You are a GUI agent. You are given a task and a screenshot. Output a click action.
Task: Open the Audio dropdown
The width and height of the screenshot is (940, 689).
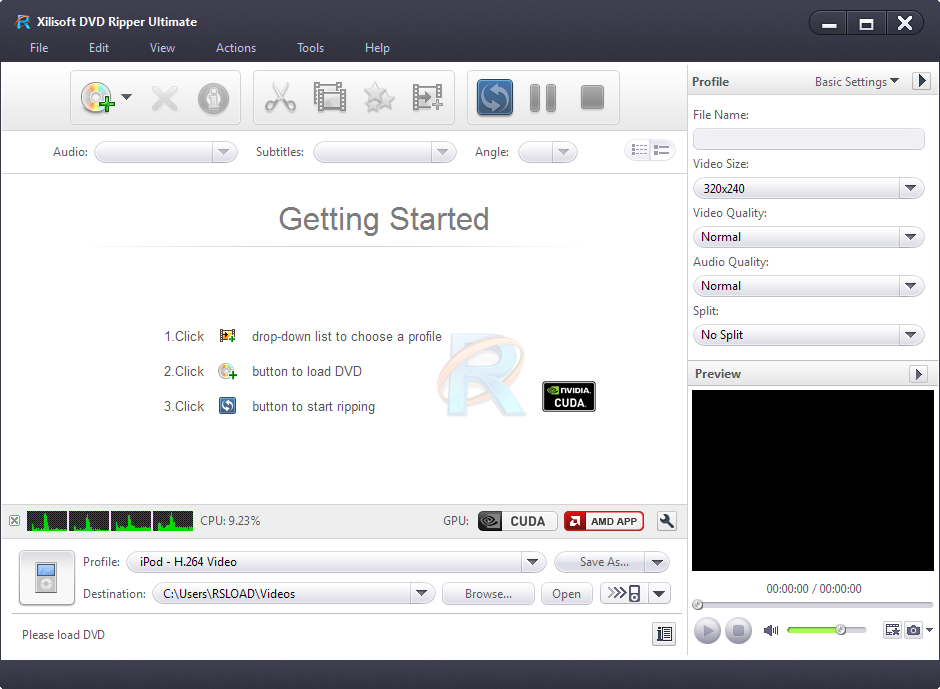pyautogui.click(x=166, y=152)
